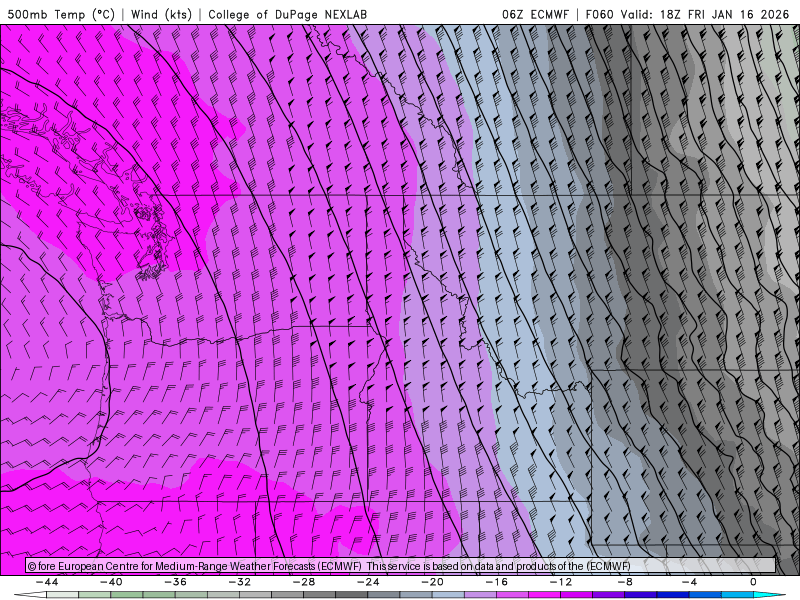Click the -16 colorbar label
800x600 pixels.
pos(497,582)
